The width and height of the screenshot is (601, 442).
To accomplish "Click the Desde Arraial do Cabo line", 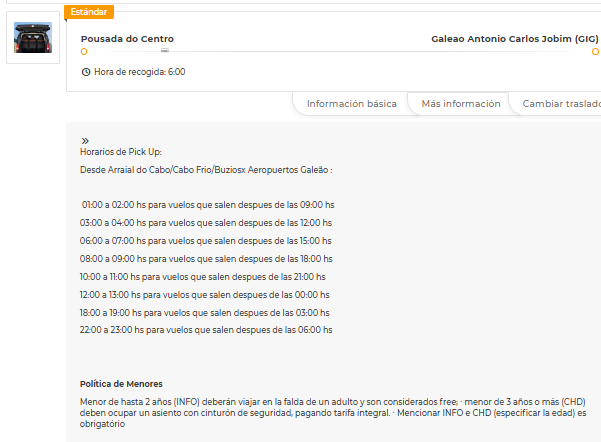I will [x=206, y=170].
